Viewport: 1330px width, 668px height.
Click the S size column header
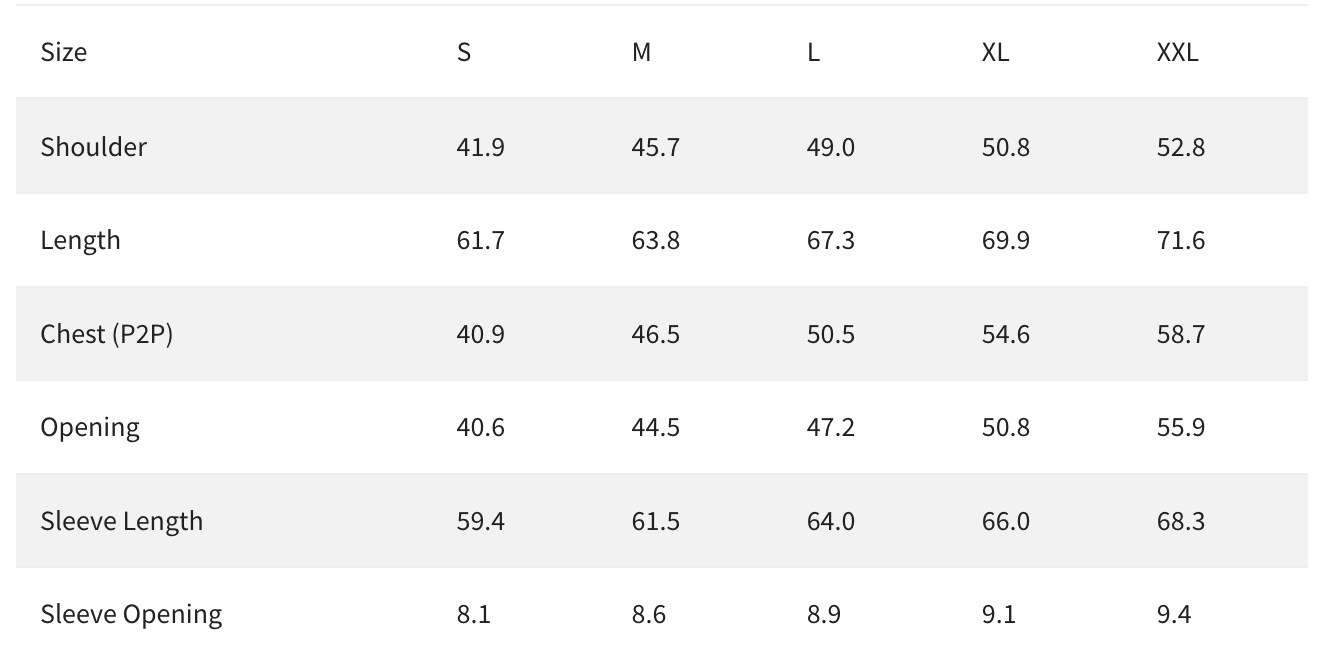464,52
